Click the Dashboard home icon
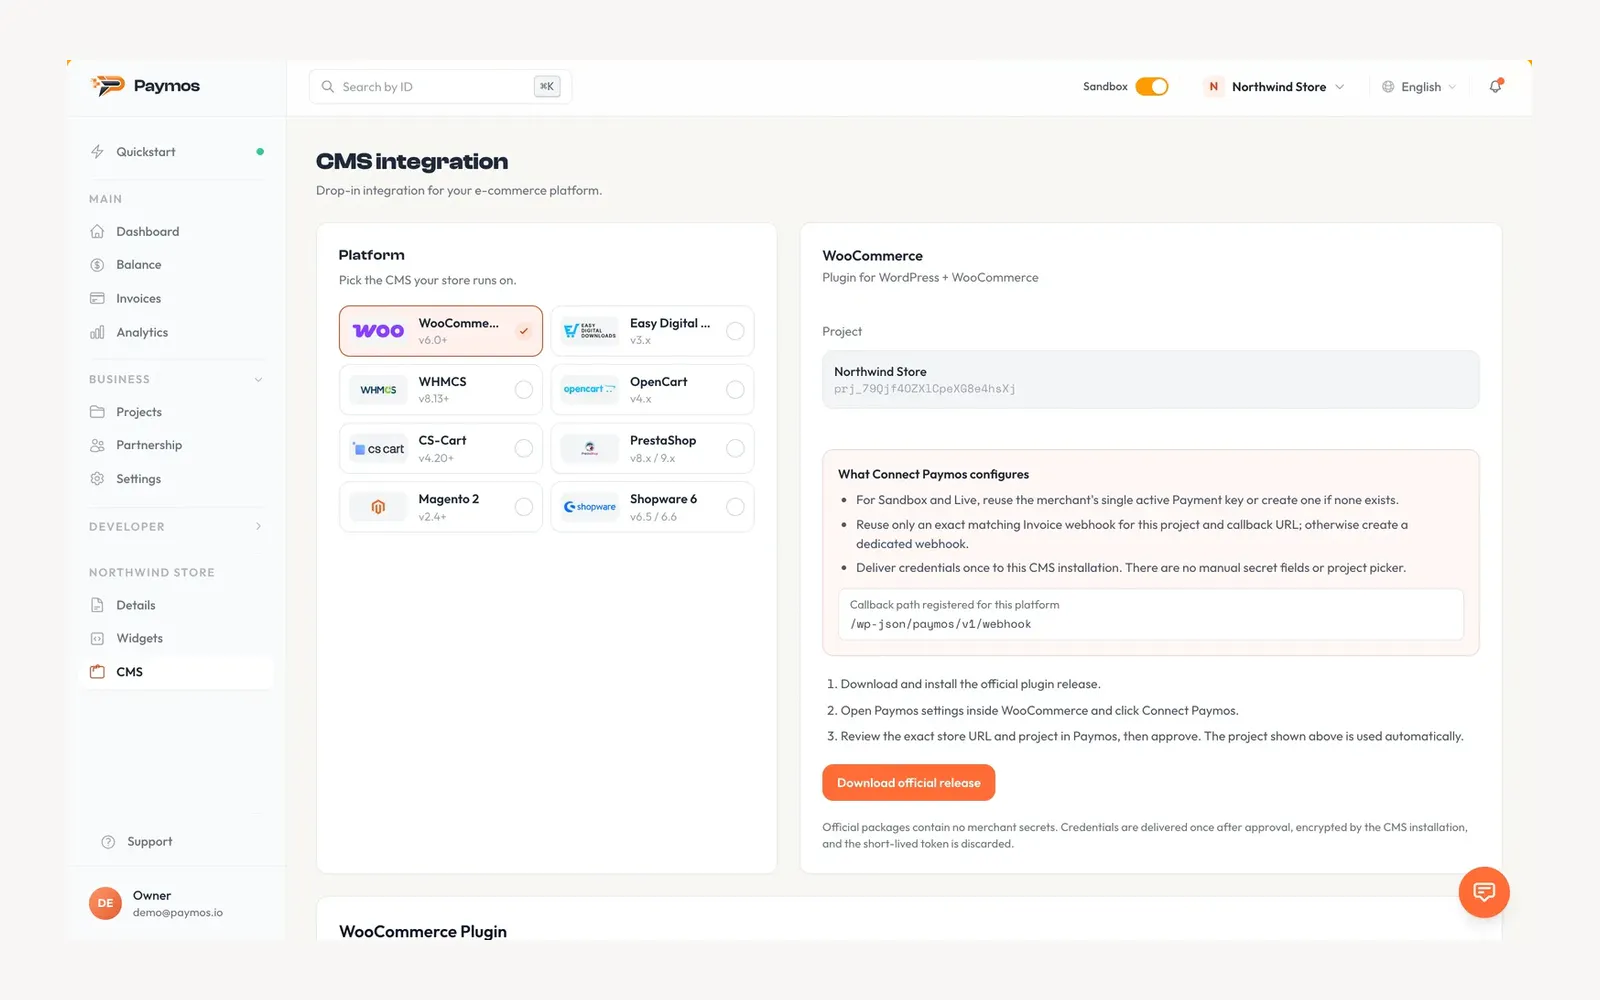The height and width of the screenshot is (1000, 1600). pyautogui.click(x=97, y=231)
